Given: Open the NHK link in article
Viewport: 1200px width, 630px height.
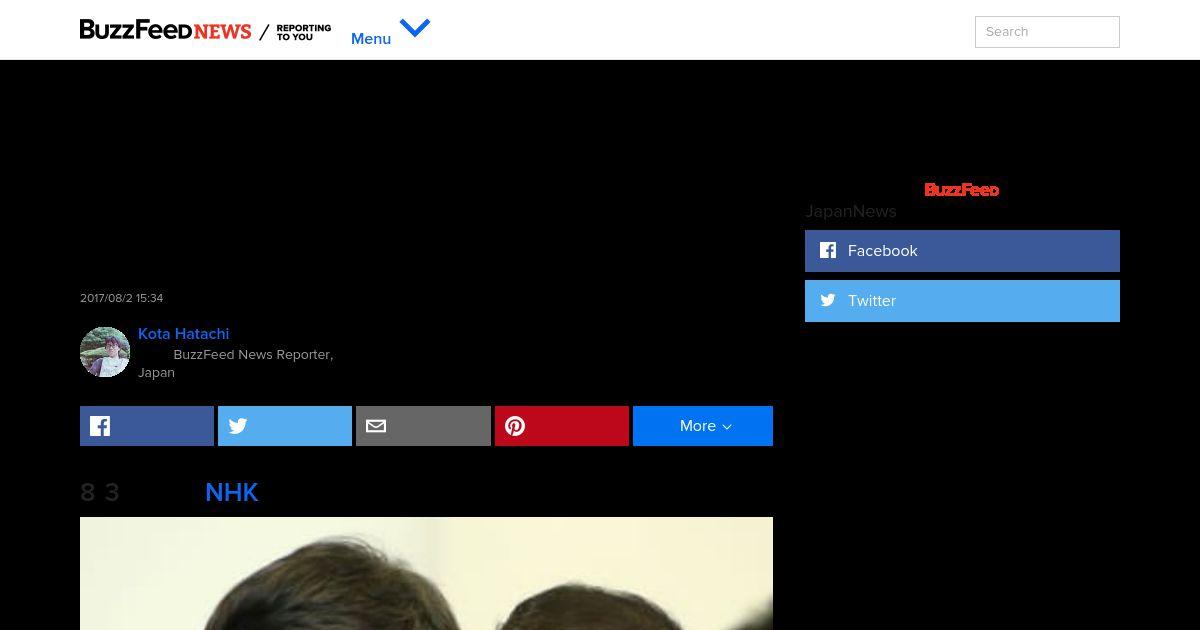Looking at the screenshot, I should coord(232,492).
